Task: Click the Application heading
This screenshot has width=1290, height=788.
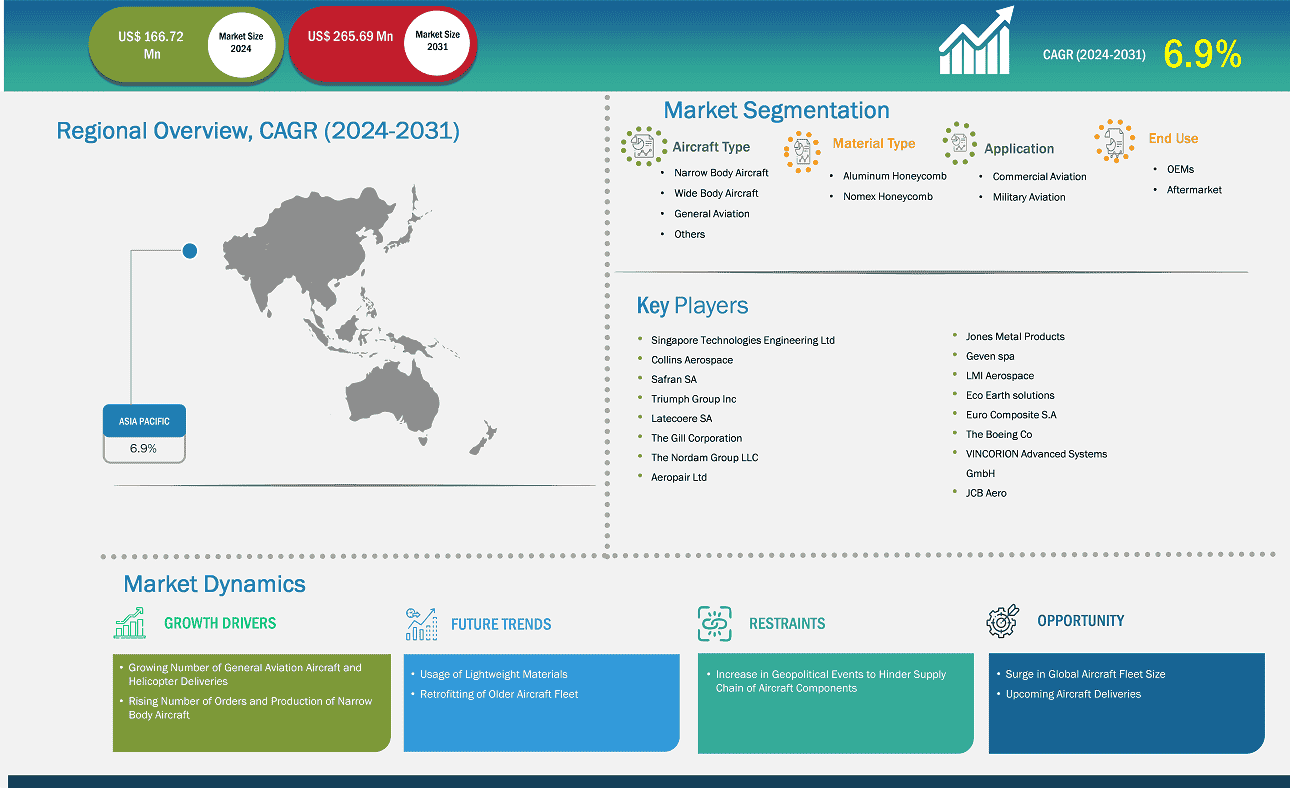Action: coord(1019,148)
